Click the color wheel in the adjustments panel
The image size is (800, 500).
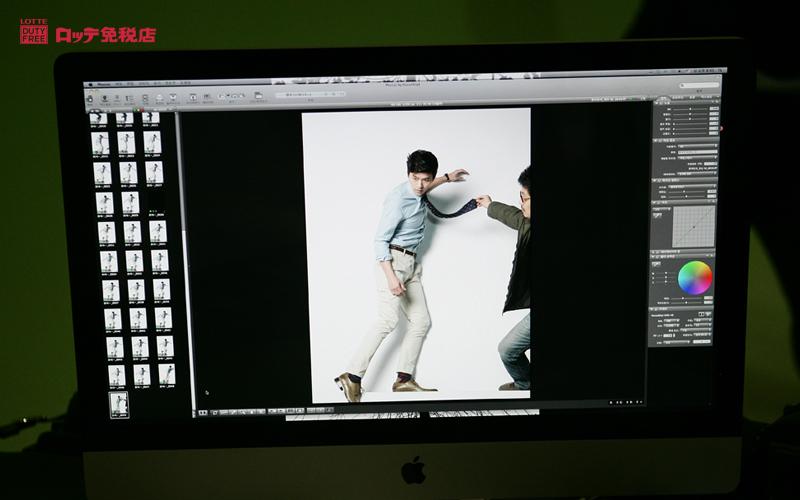click(694, 278)
